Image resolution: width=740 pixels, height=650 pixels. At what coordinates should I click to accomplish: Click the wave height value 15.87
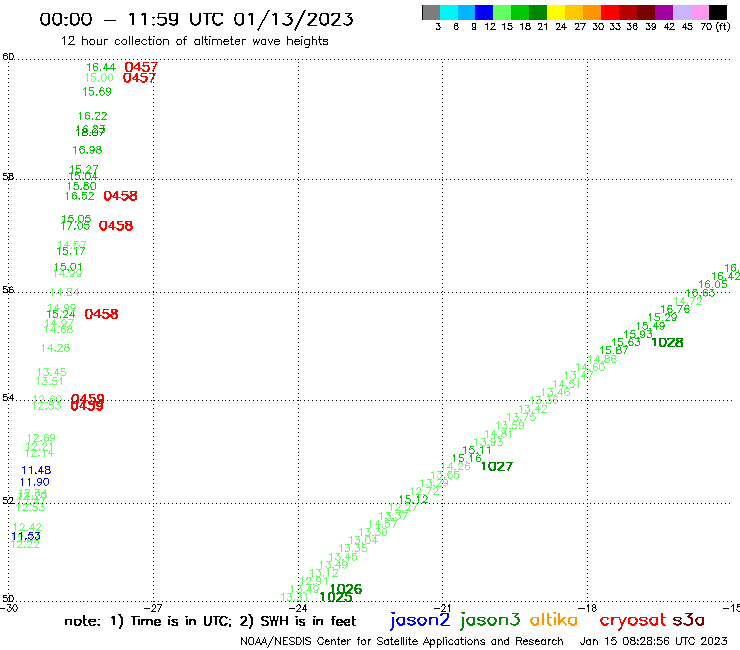point(614,350)
